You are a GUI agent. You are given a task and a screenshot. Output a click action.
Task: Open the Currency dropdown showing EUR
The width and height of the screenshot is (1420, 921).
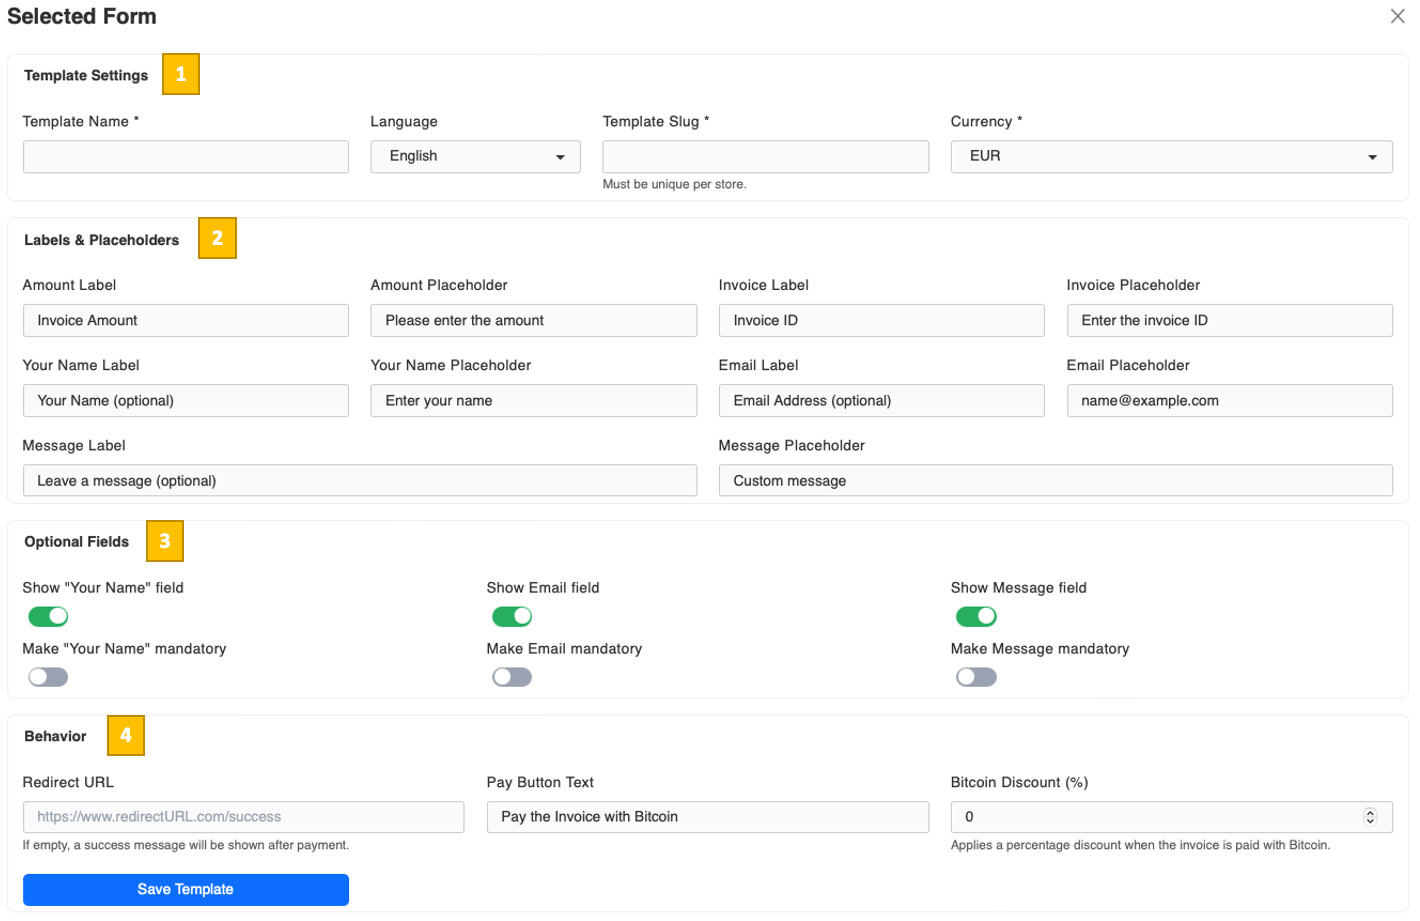click(x=1171, y=156)
